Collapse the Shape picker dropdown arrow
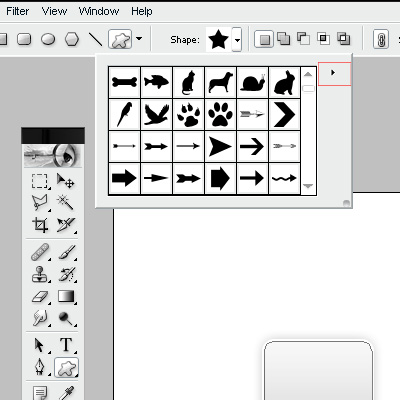Screen dimensions: 400x400 (x=237, y=40)
